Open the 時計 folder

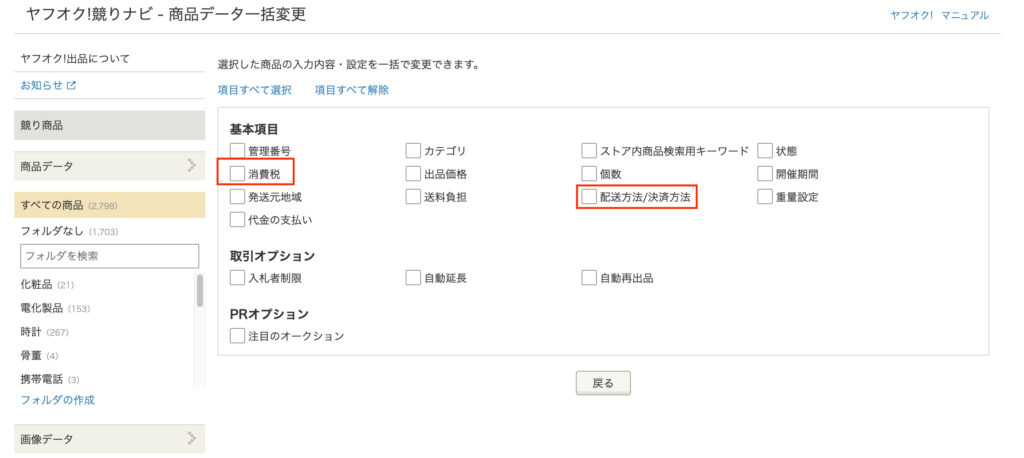coord(32,331)
